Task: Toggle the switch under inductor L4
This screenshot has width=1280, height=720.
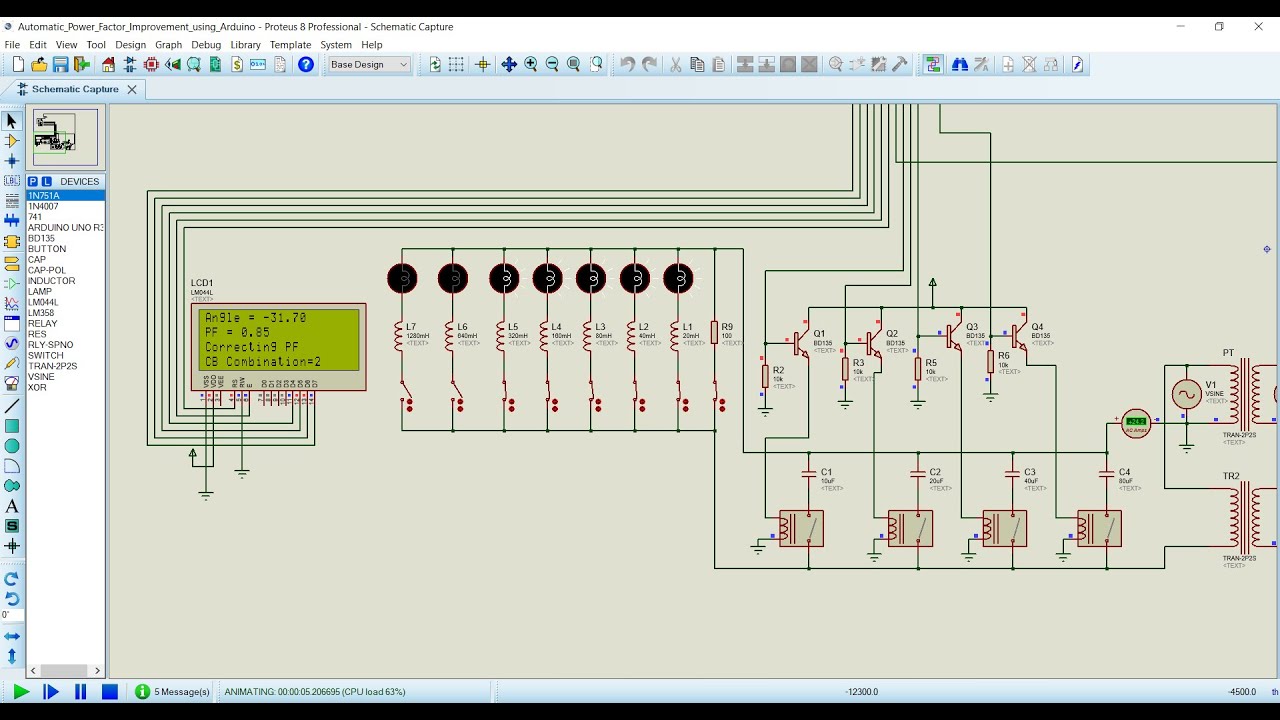Action: coord(551,395)
